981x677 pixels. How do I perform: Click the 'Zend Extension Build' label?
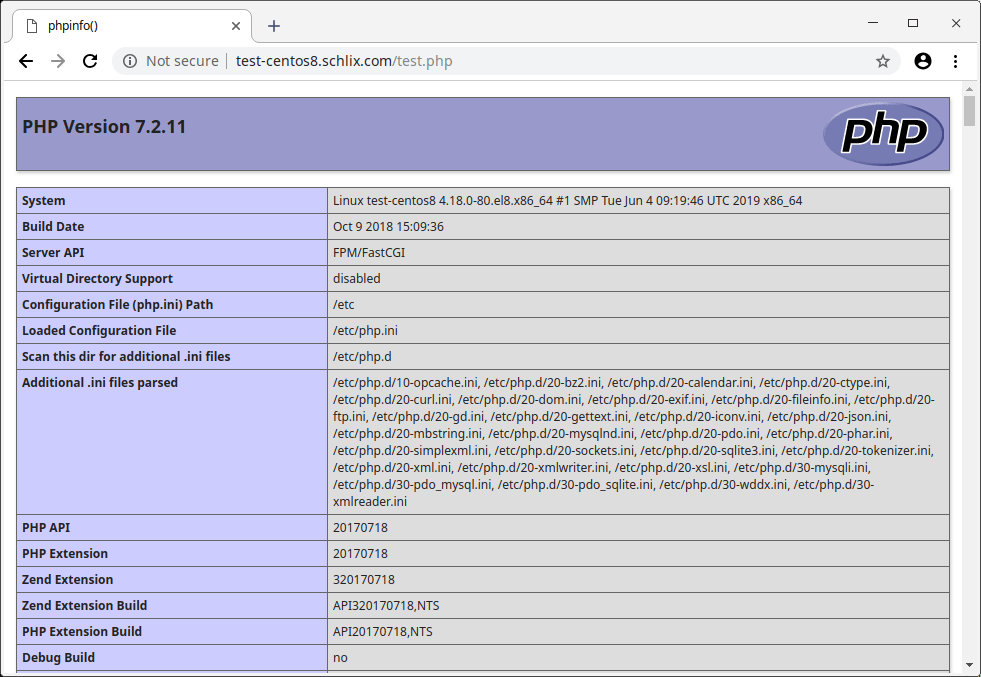84,605
